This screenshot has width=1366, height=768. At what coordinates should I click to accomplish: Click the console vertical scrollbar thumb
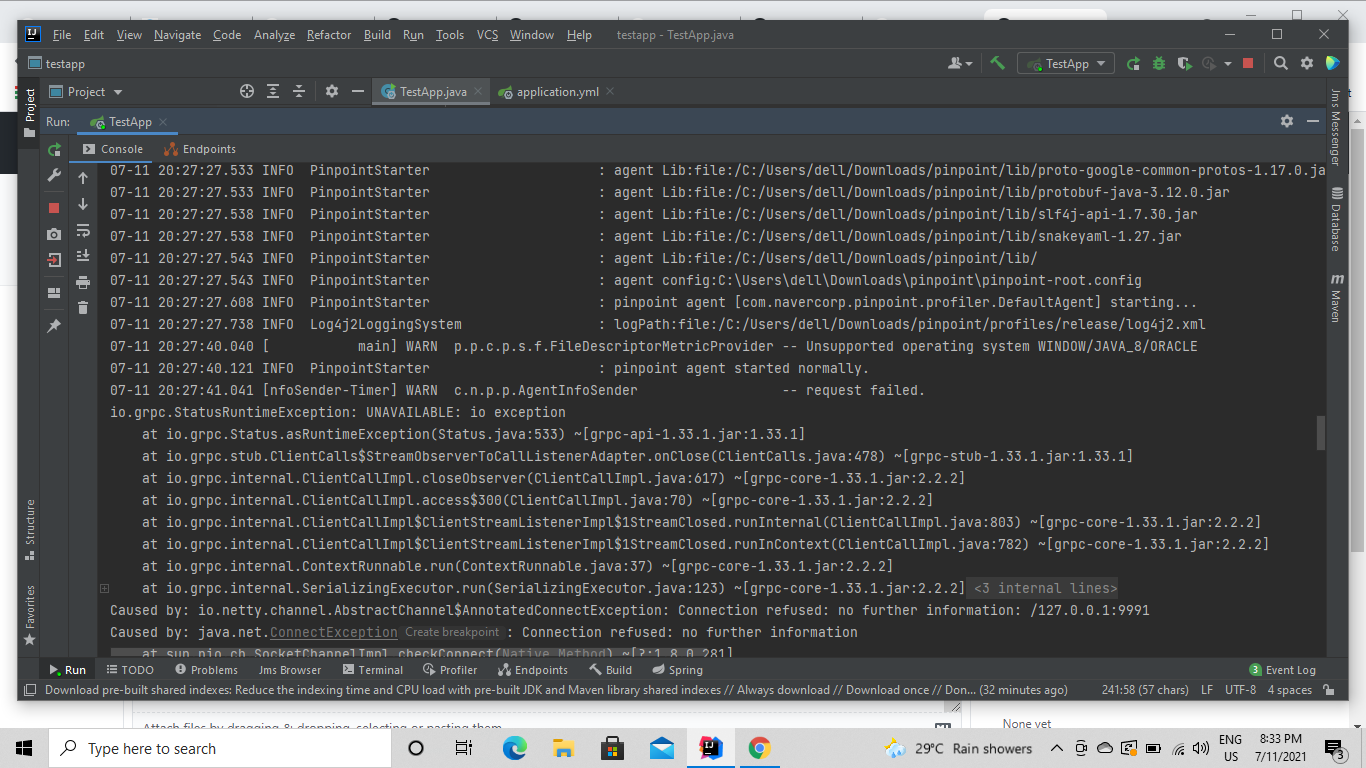click(x=1320, y=433)
